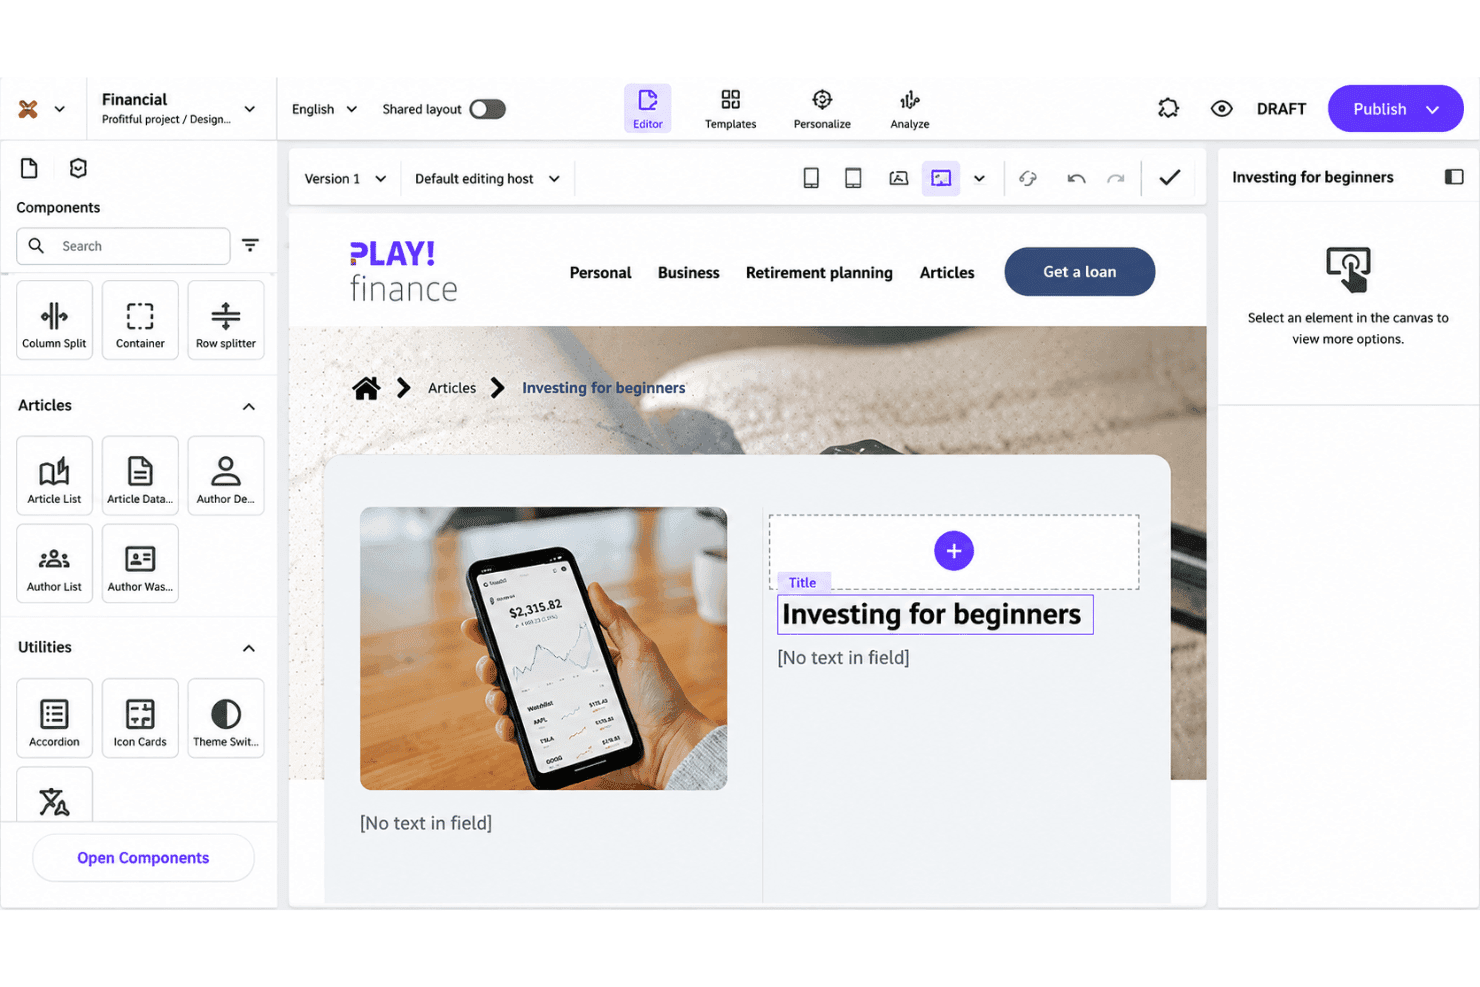
Task: Undo the last edit
Action: point(1076,178)
